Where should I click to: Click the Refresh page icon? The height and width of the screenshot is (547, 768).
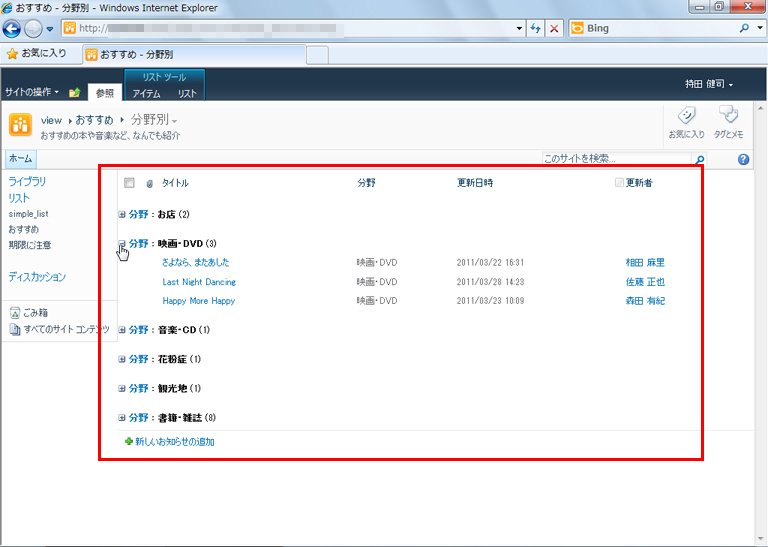pyautogui.click(x=535, y=28)
